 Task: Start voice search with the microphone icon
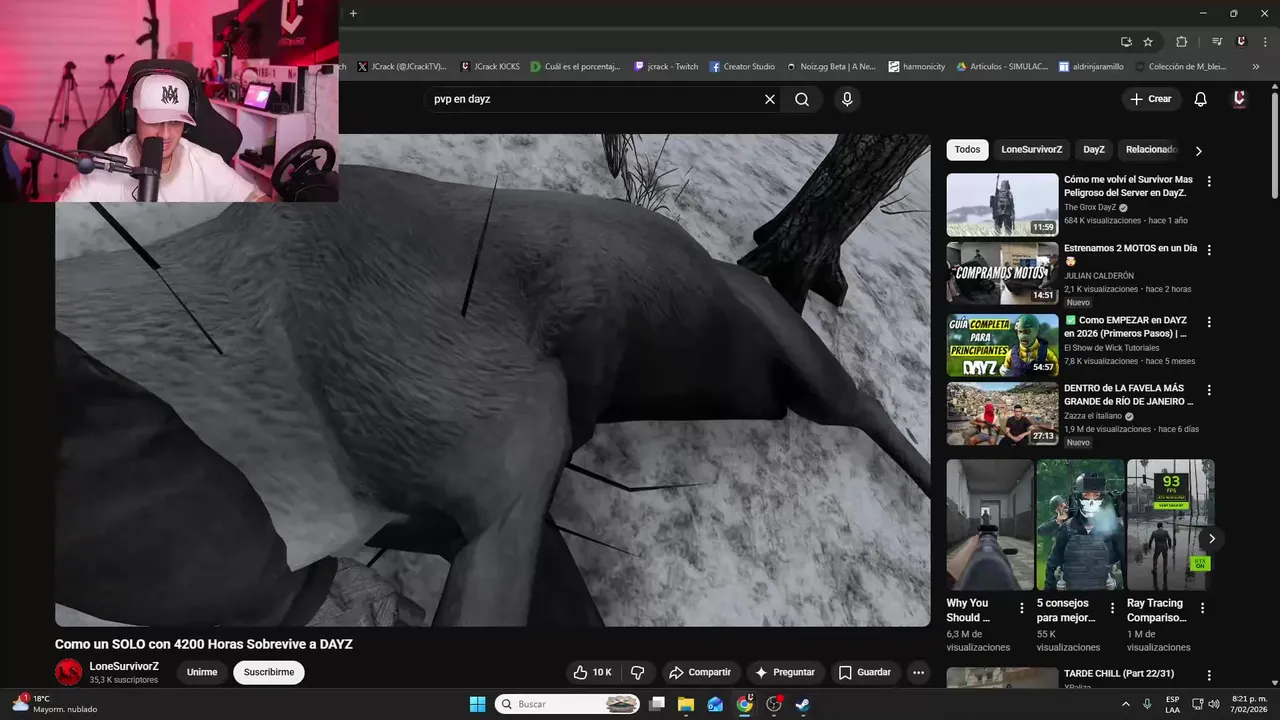pos(847,99)
